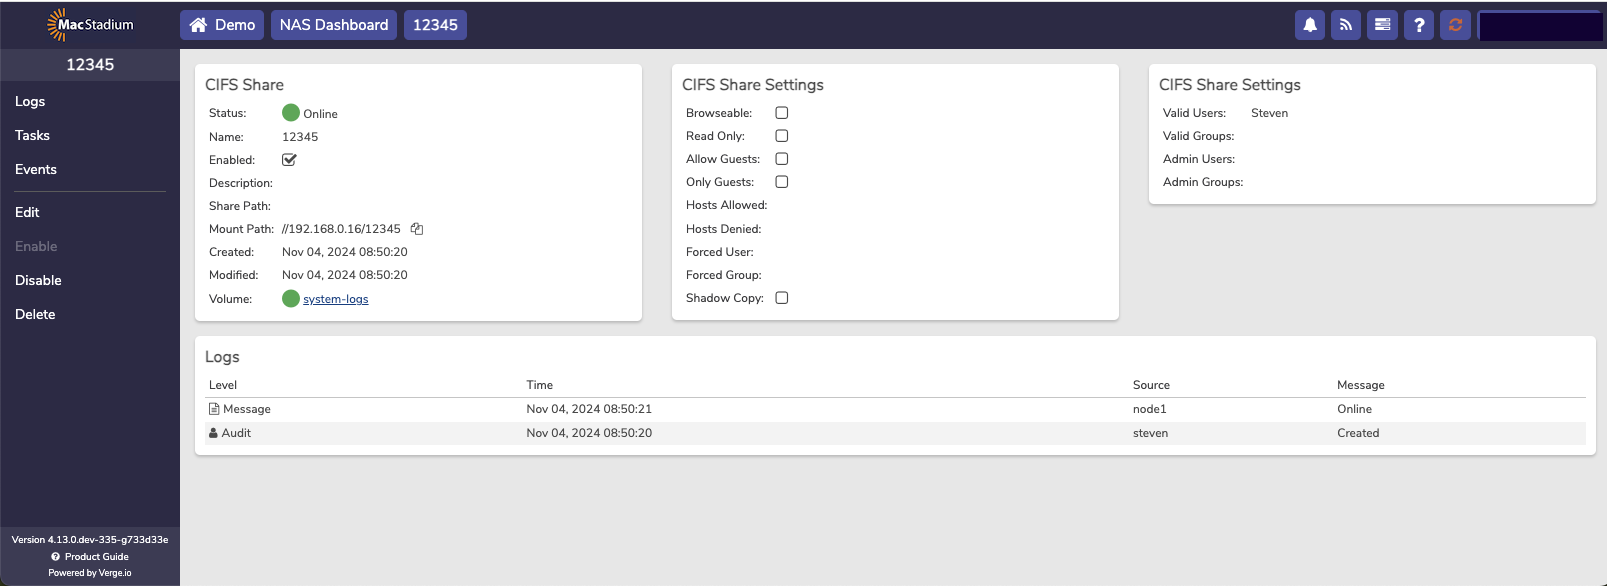
Task: Click the MacStadium logo
Action: 90,25
